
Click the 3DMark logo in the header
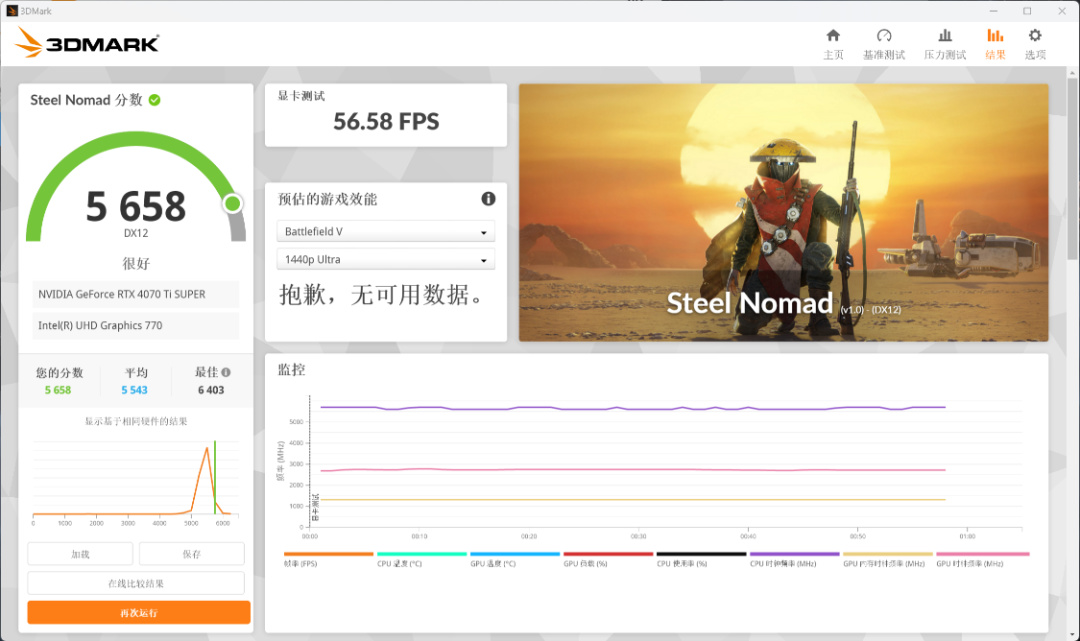pyautogui.click(x=87, y=43)
